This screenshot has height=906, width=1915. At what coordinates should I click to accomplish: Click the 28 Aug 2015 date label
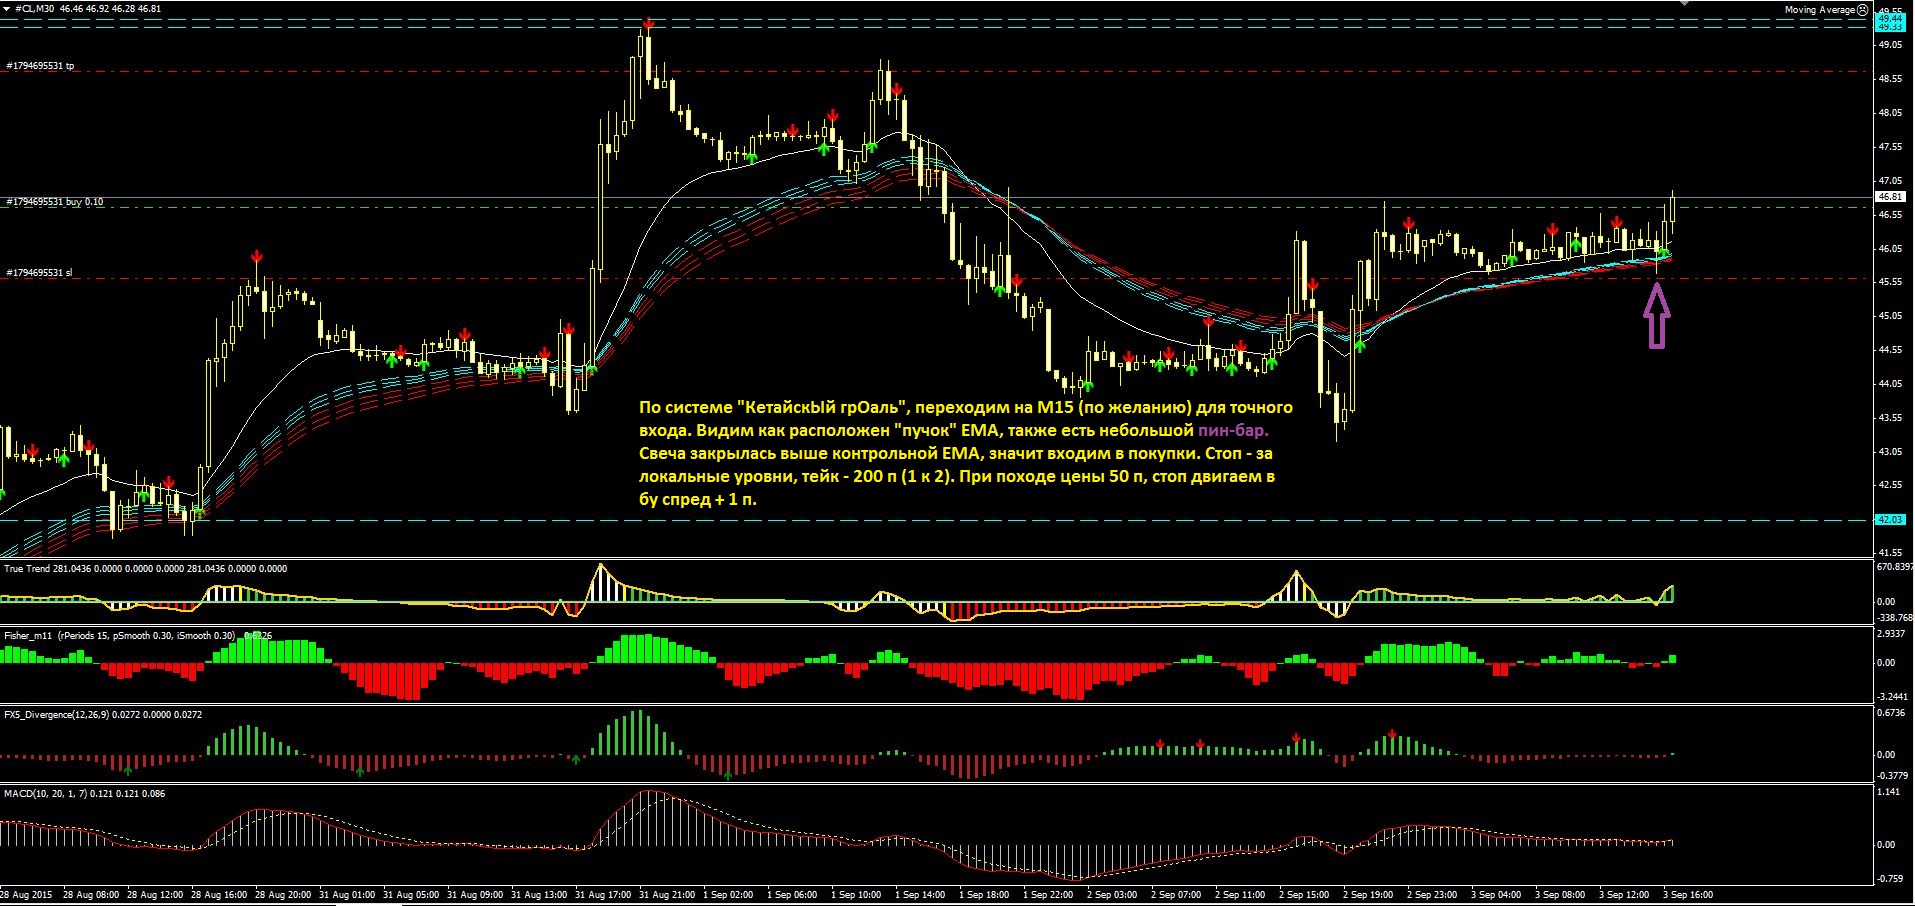(26, 895)
